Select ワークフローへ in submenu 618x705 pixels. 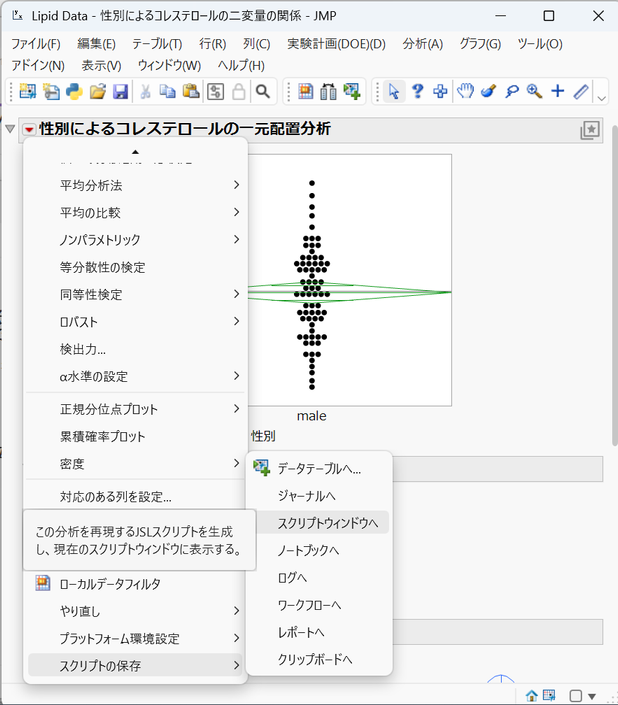(319, 605)
